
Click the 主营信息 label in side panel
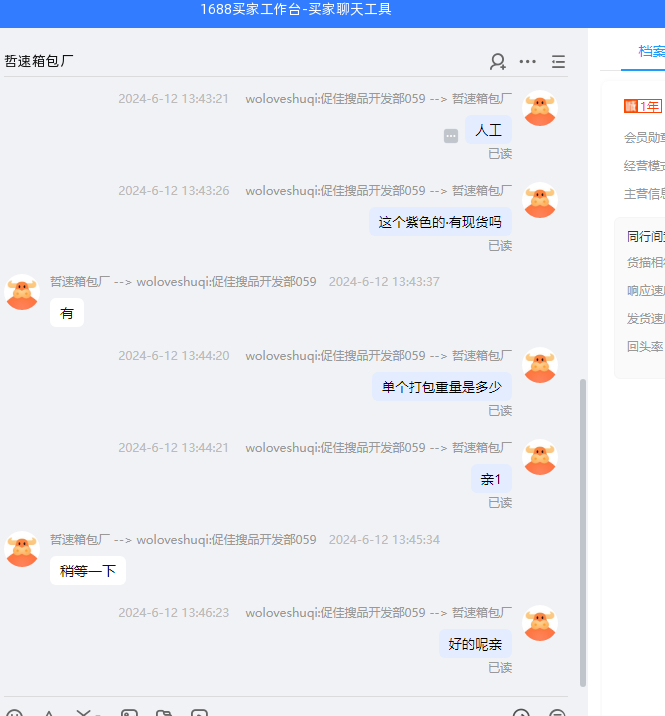click(x=644, y=194)
